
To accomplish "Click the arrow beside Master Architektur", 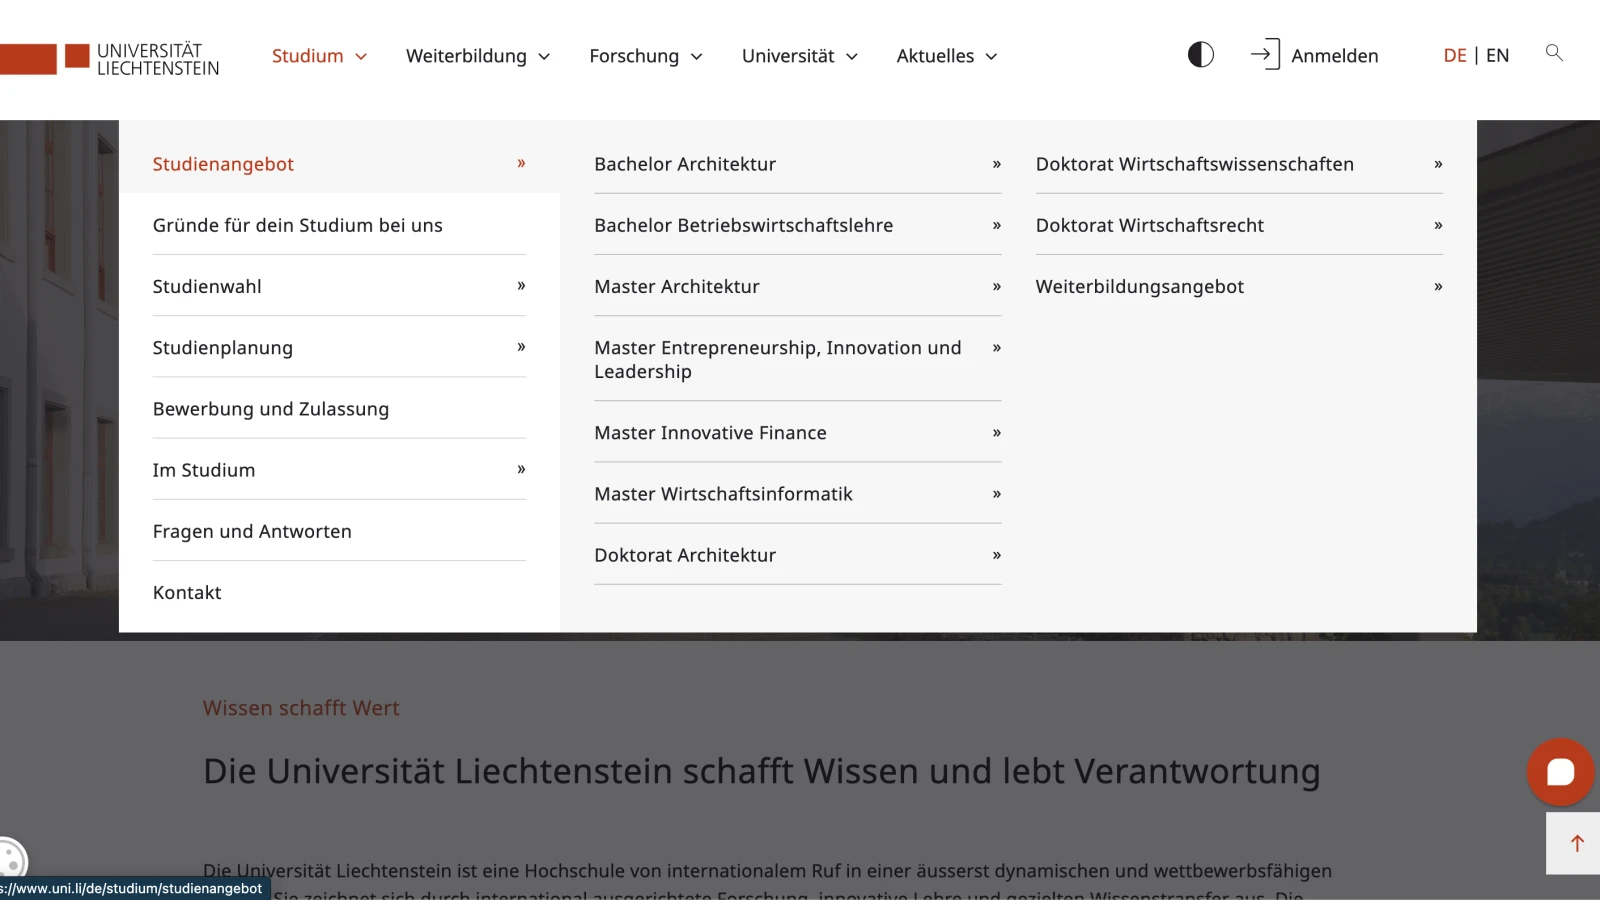I will [x=995, y=286].
